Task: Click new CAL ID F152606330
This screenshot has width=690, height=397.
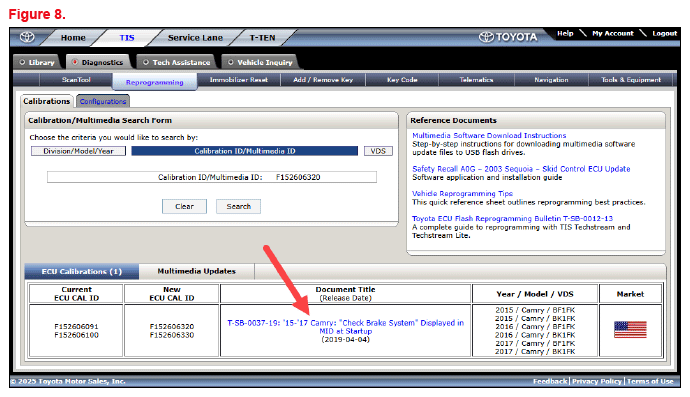Action: click(x=172, y=335)
